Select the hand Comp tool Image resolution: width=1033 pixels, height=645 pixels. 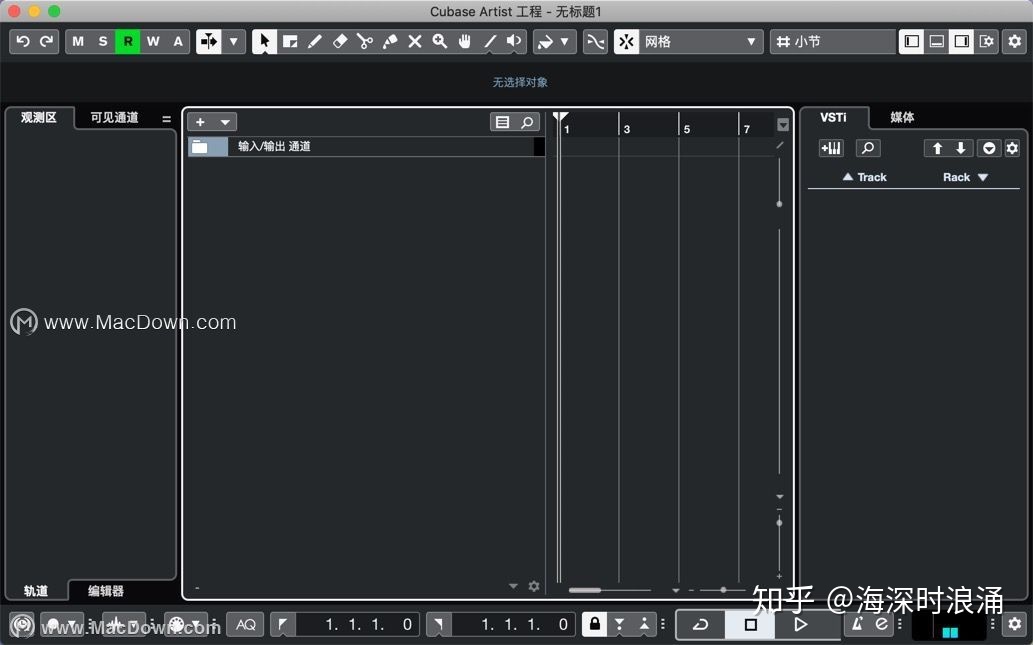click(x=464, y=42)
